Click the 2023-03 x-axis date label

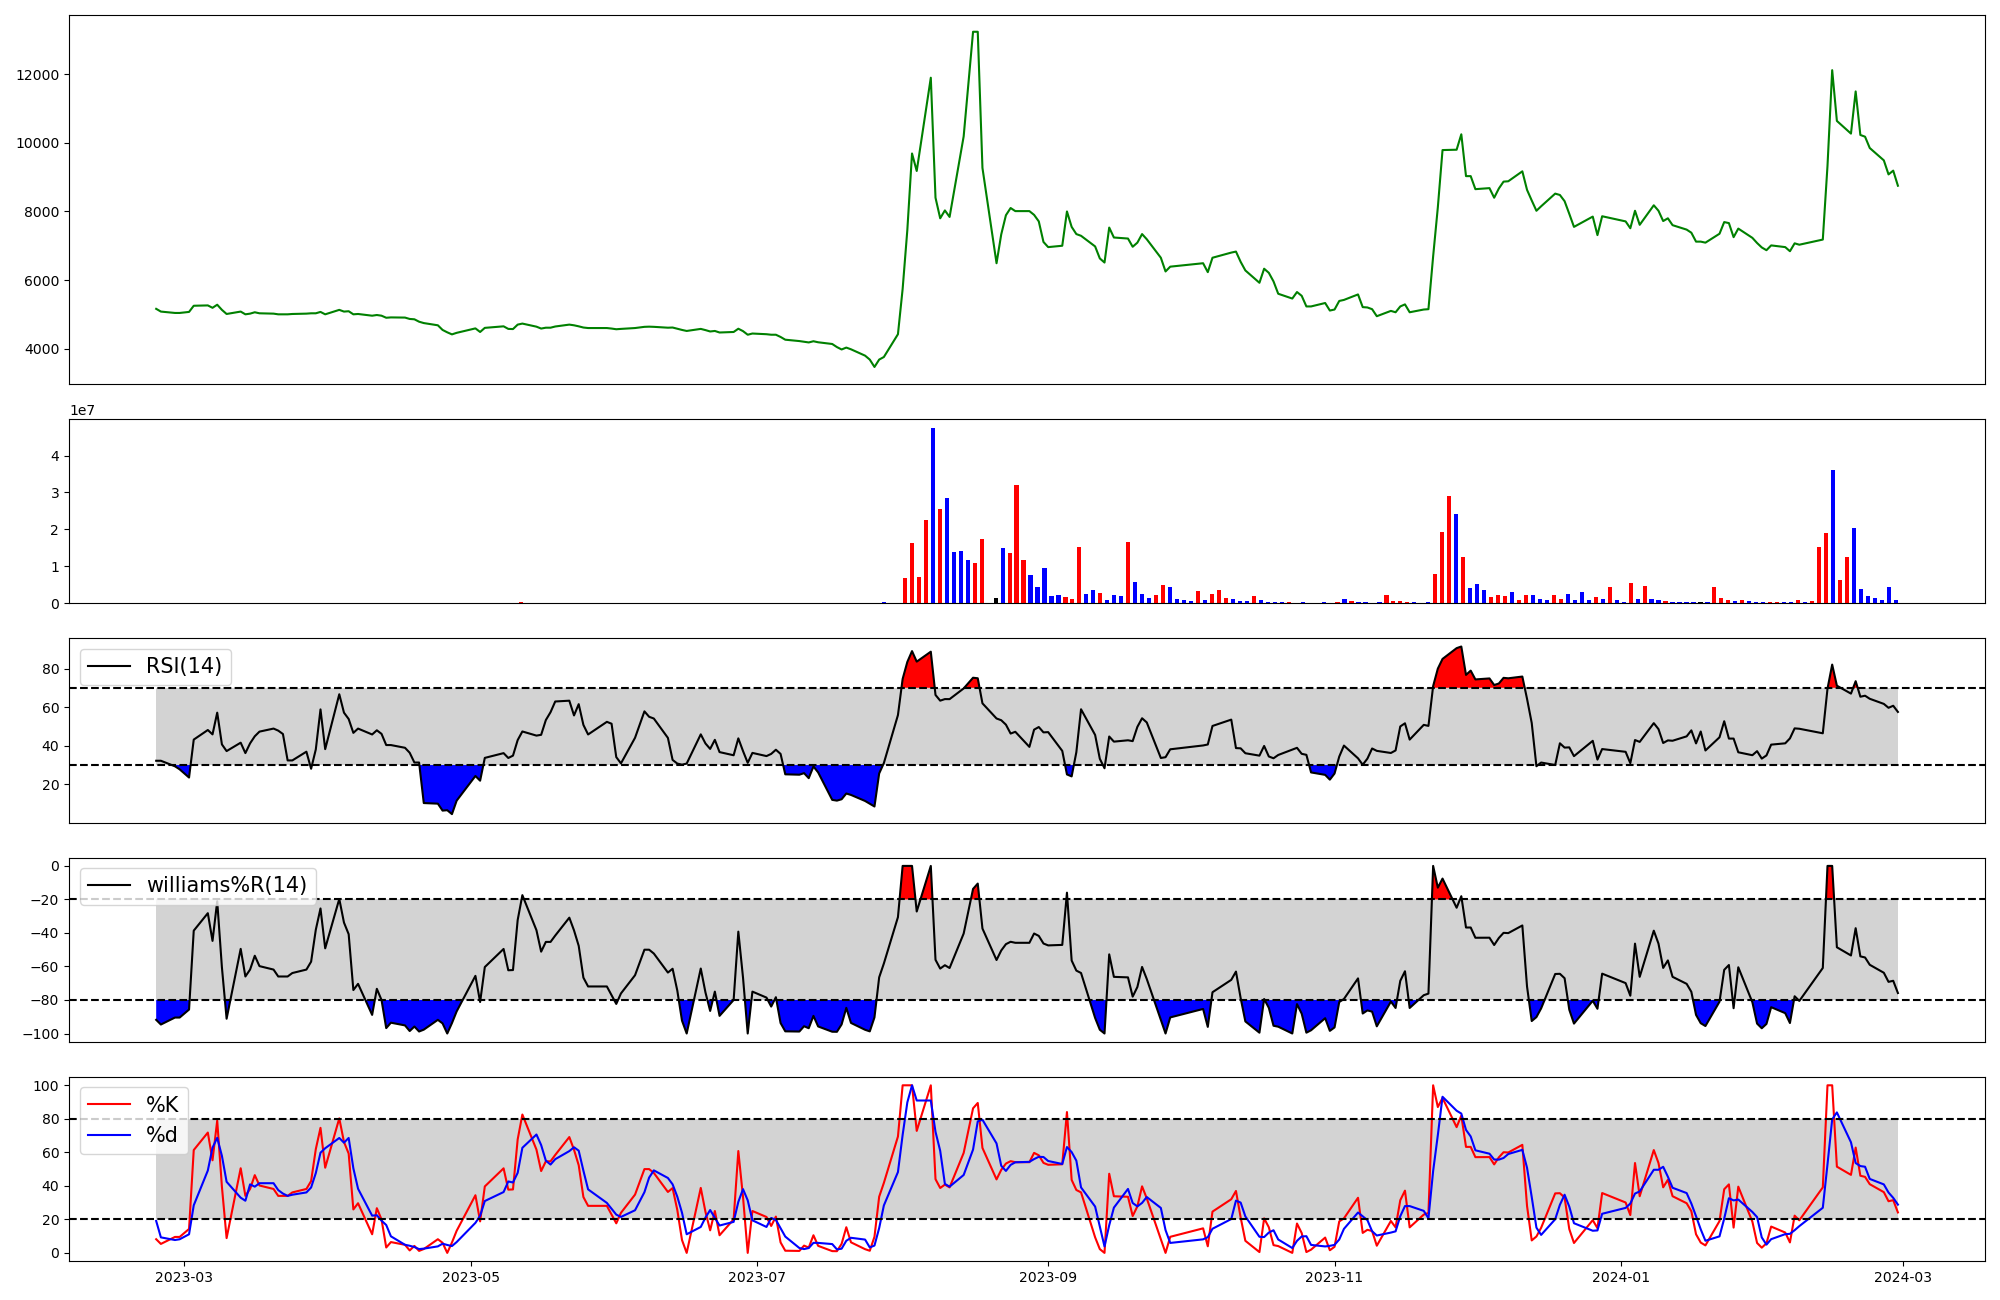pos(185,1277)
